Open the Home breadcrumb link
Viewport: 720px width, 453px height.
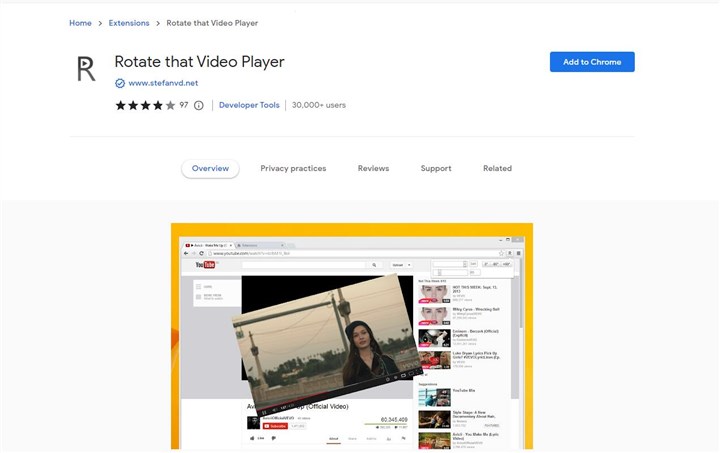pos(80,23)
